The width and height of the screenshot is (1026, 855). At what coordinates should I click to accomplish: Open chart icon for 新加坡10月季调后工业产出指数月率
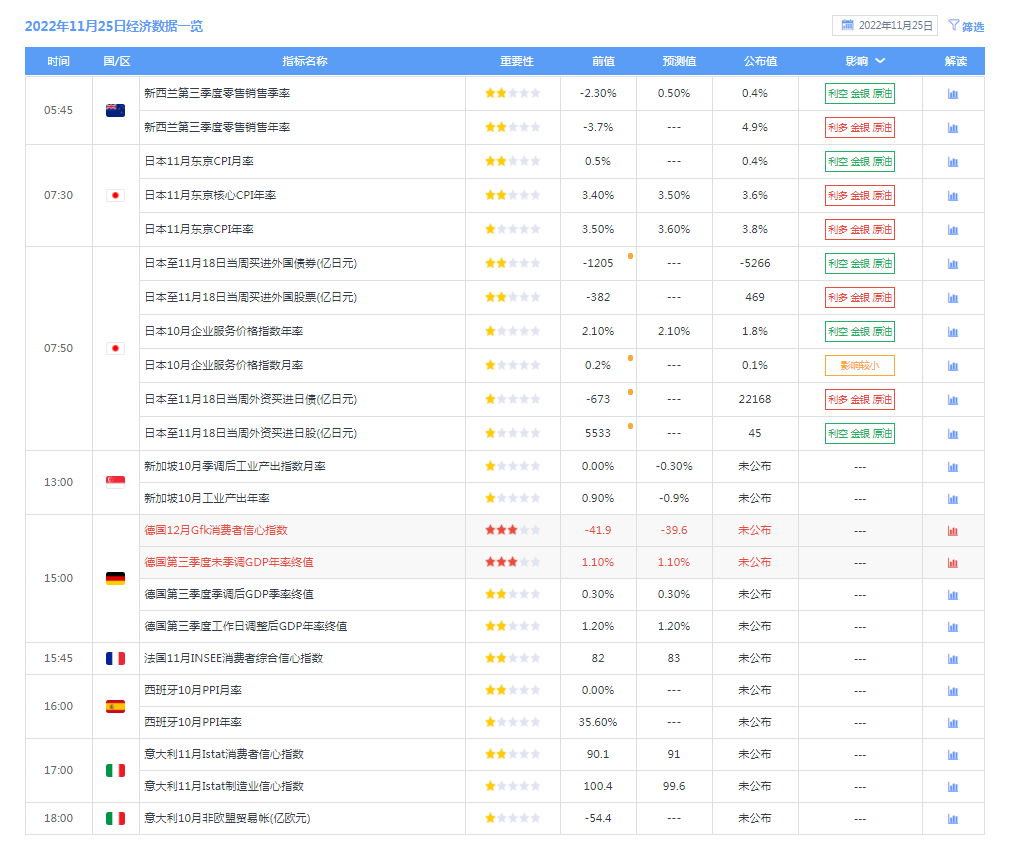click(953, 467)
